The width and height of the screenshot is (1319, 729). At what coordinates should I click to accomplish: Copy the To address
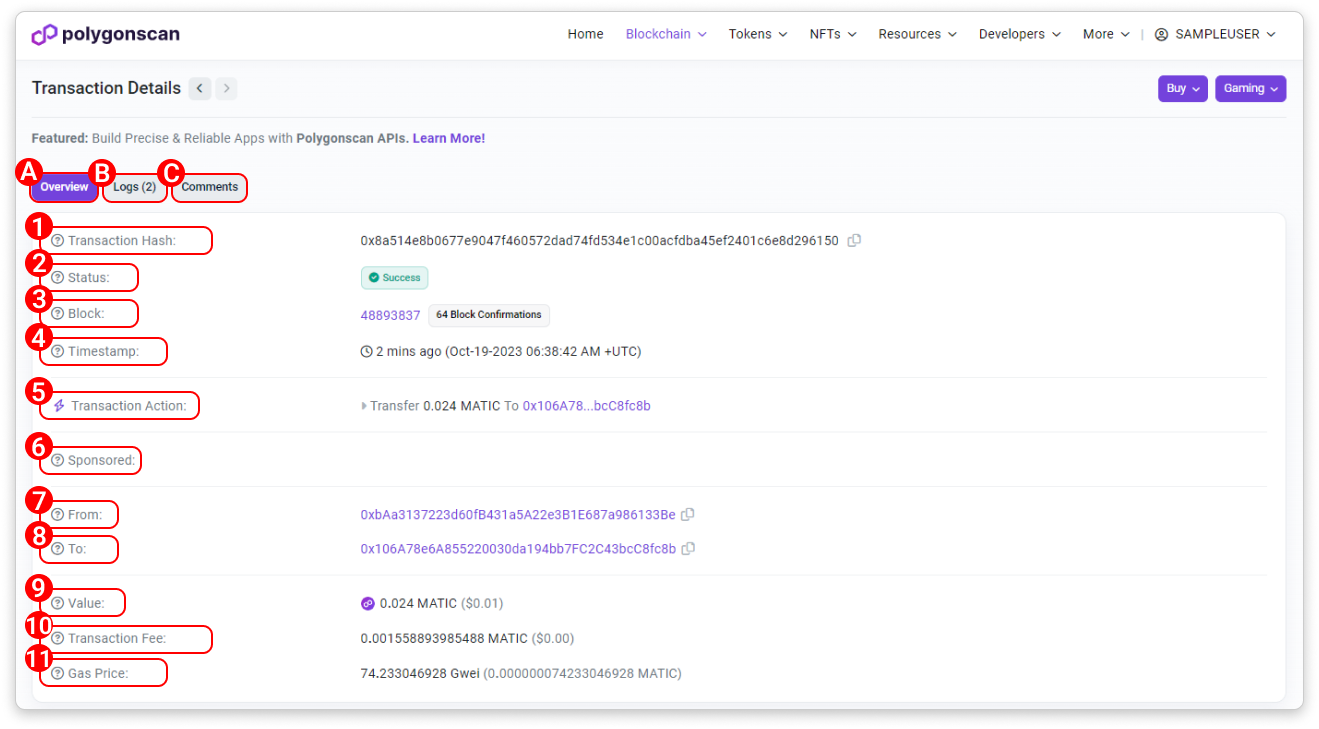688,549
